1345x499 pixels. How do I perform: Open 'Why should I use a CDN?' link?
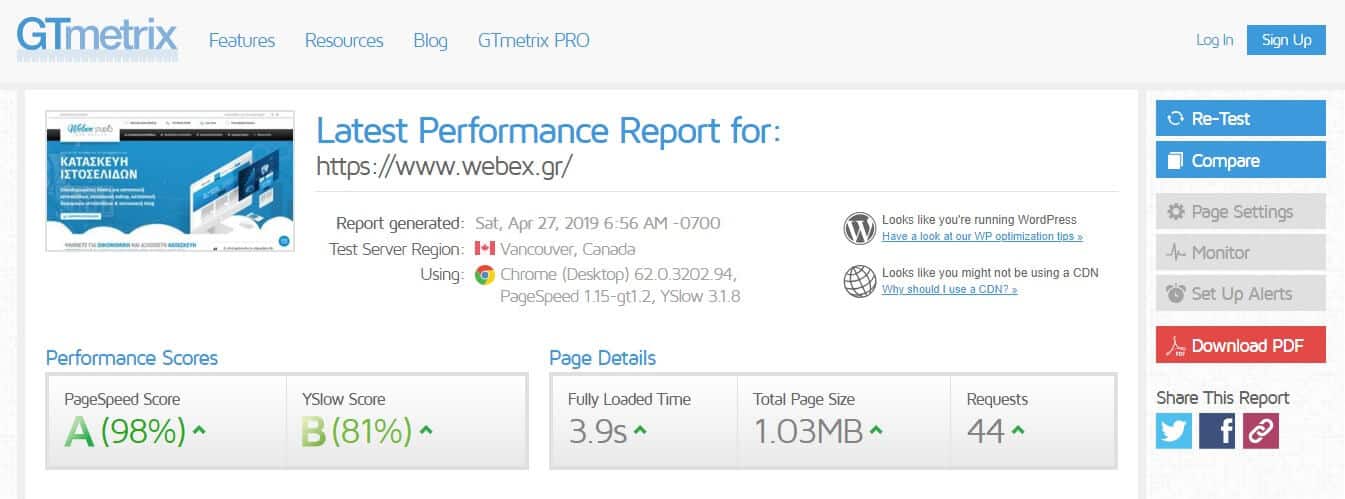coord(950,290)
